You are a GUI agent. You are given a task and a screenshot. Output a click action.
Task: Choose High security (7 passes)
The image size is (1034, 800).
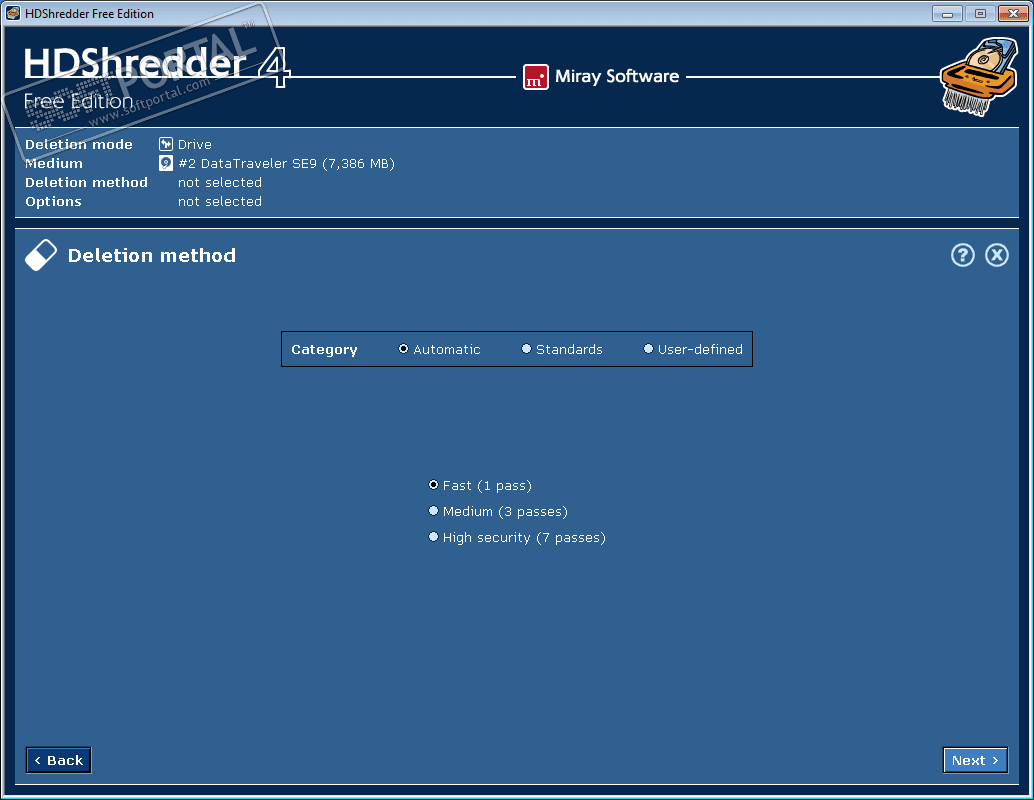[517, 538]
